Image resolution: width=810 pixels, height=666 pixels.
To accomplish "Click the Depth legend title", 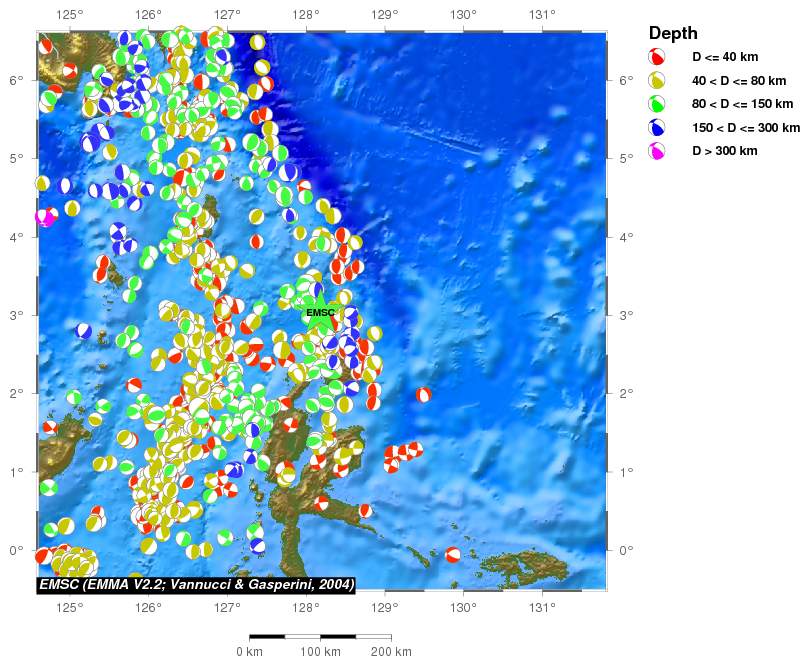I will pyautogui.click(x=673, y=33).
